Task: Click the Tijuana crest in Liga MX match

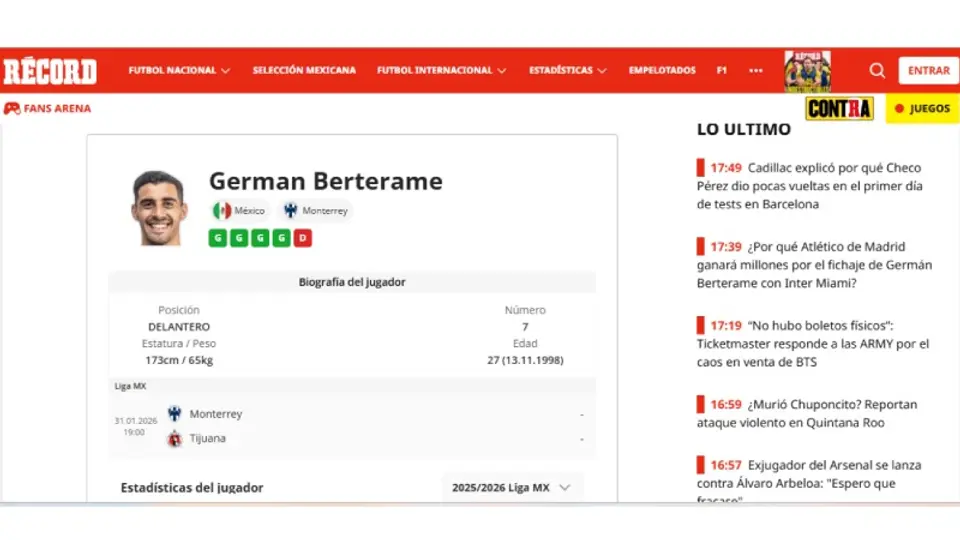Action: click(174, 438)
